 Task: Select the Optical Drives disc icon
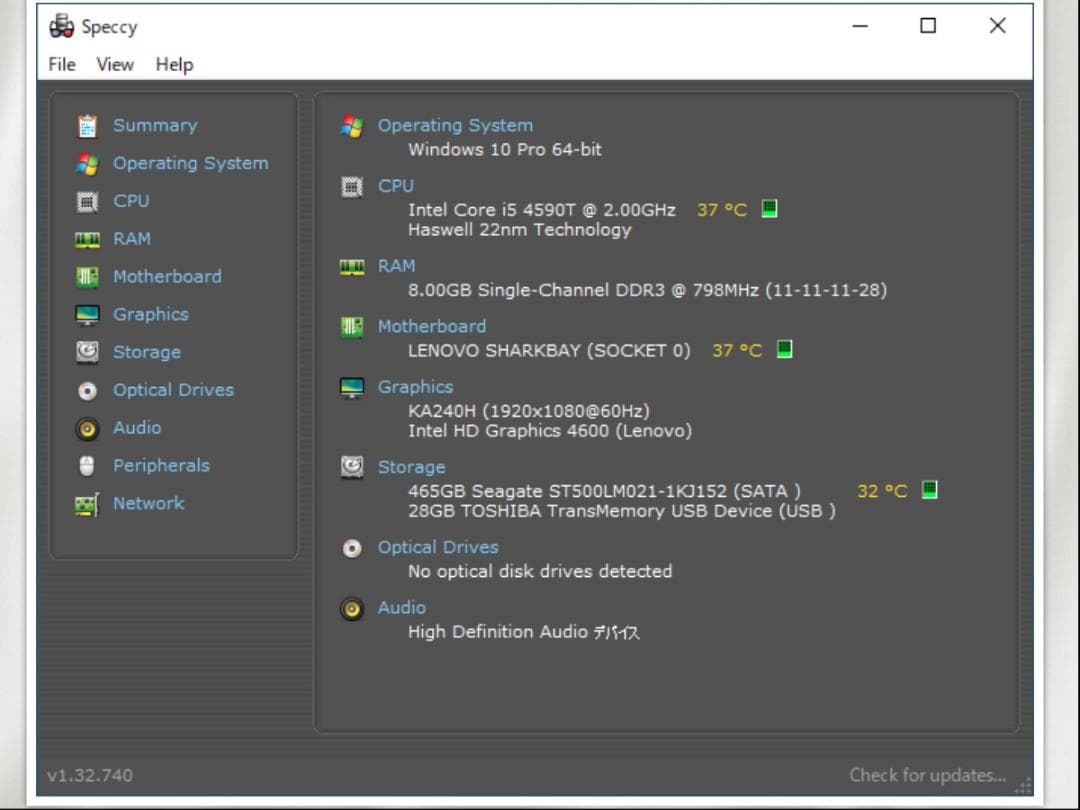coord(88,390)
